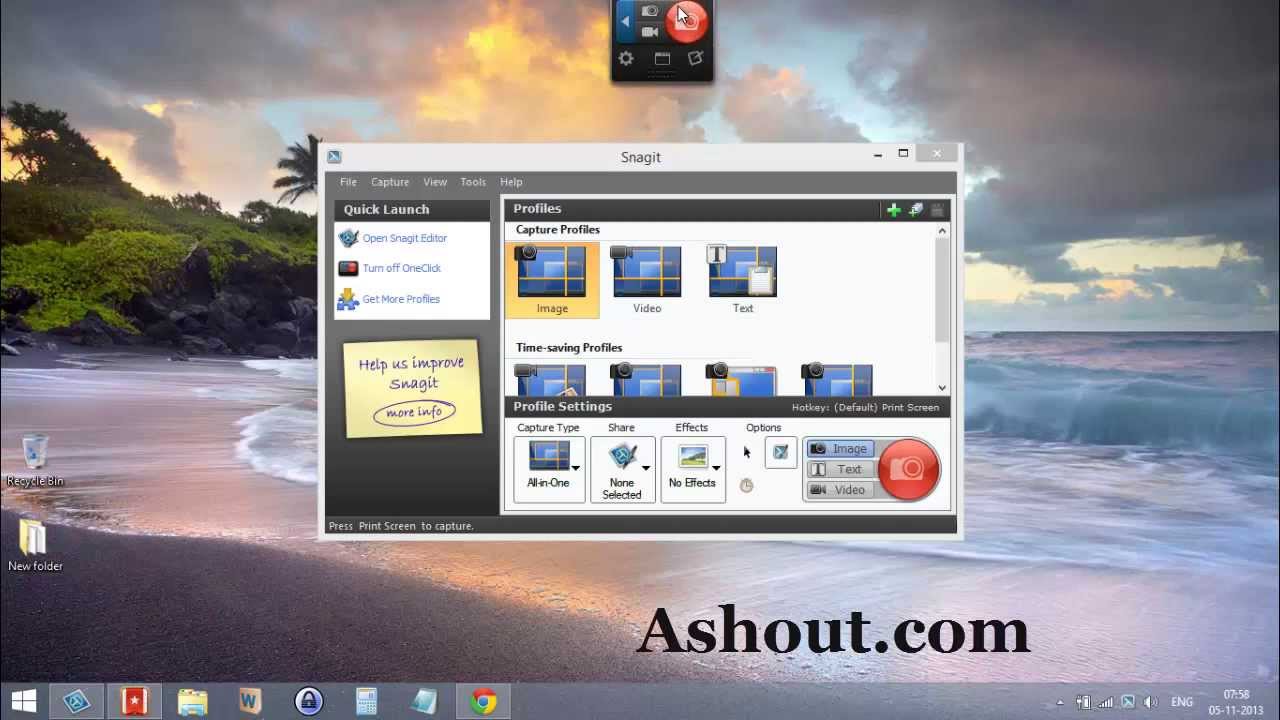Switch capture mode to Image
This screenshot has width=1280, height=720.
point(840,449)
